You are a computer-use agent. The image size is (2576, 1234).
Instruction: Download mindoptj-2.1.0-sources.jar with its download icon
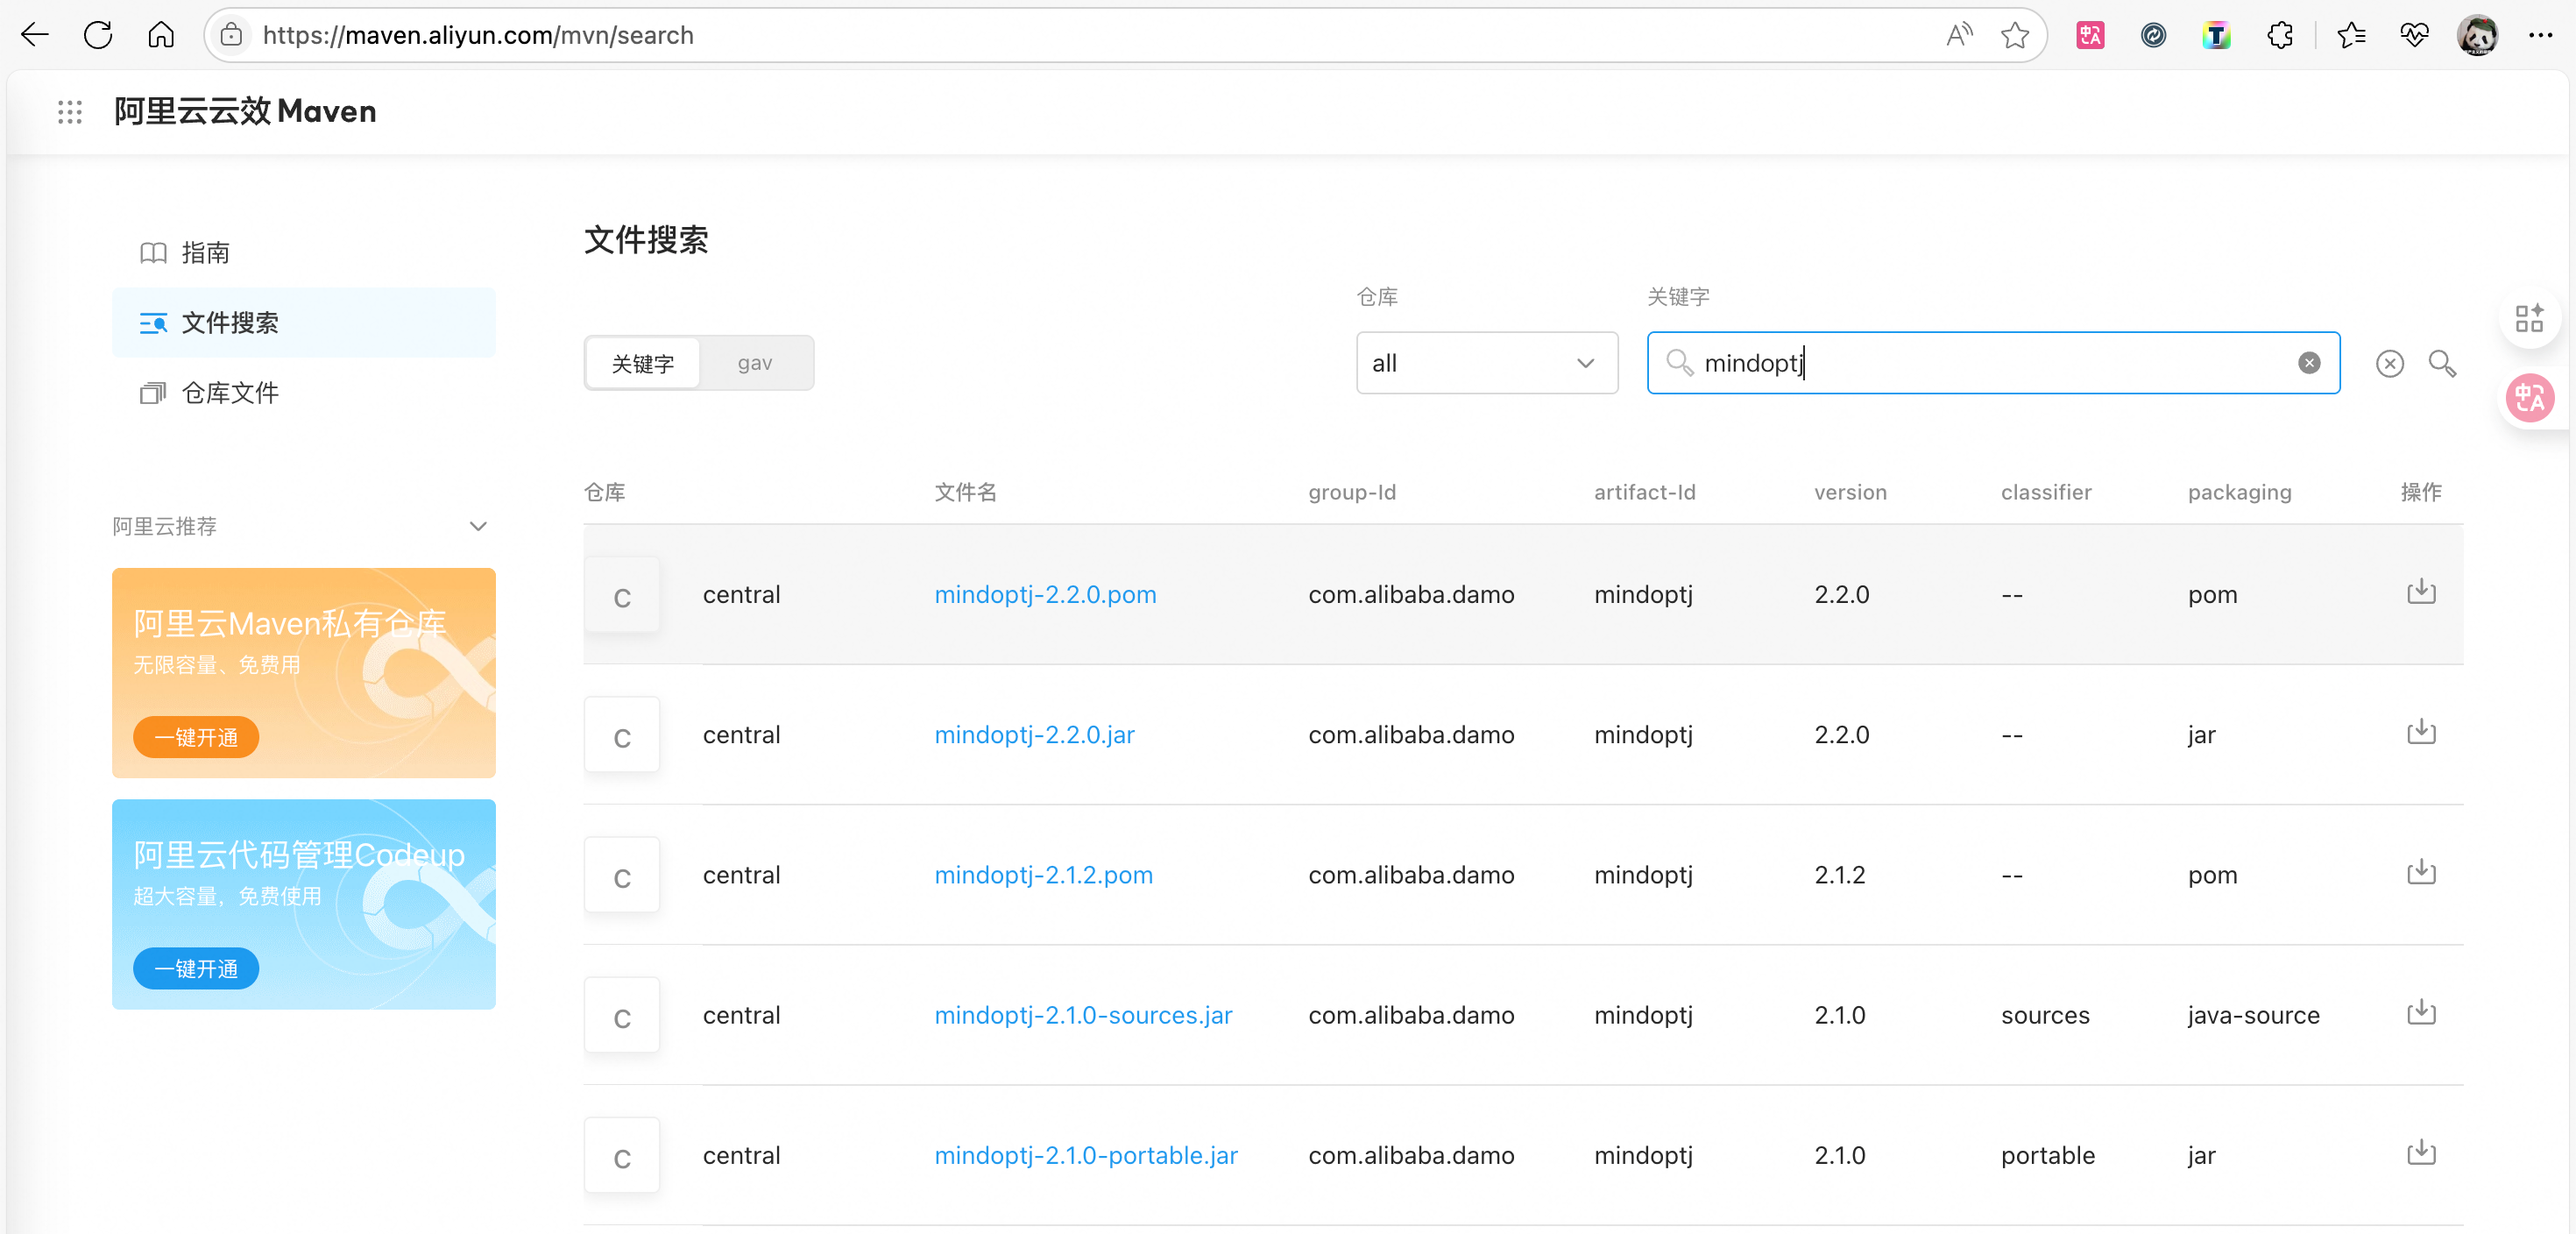click(2421, 1011)
